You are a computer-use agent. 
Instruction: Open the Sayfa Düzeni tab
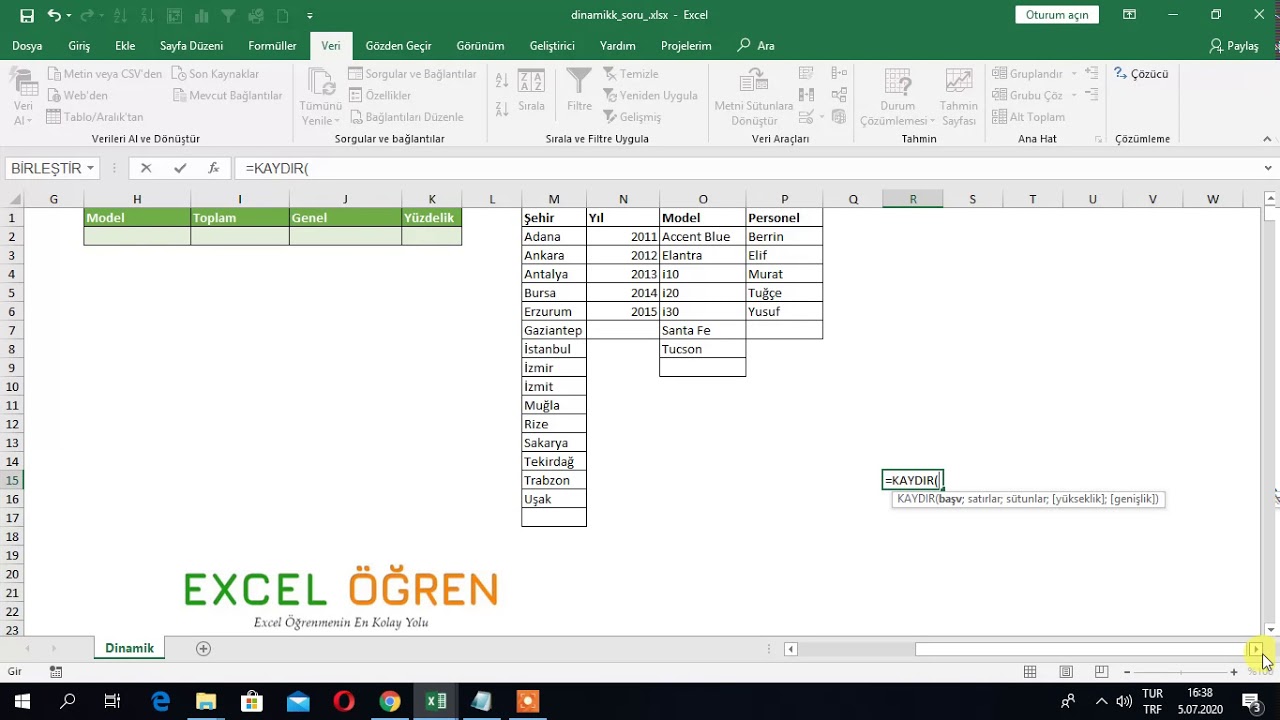191,46
